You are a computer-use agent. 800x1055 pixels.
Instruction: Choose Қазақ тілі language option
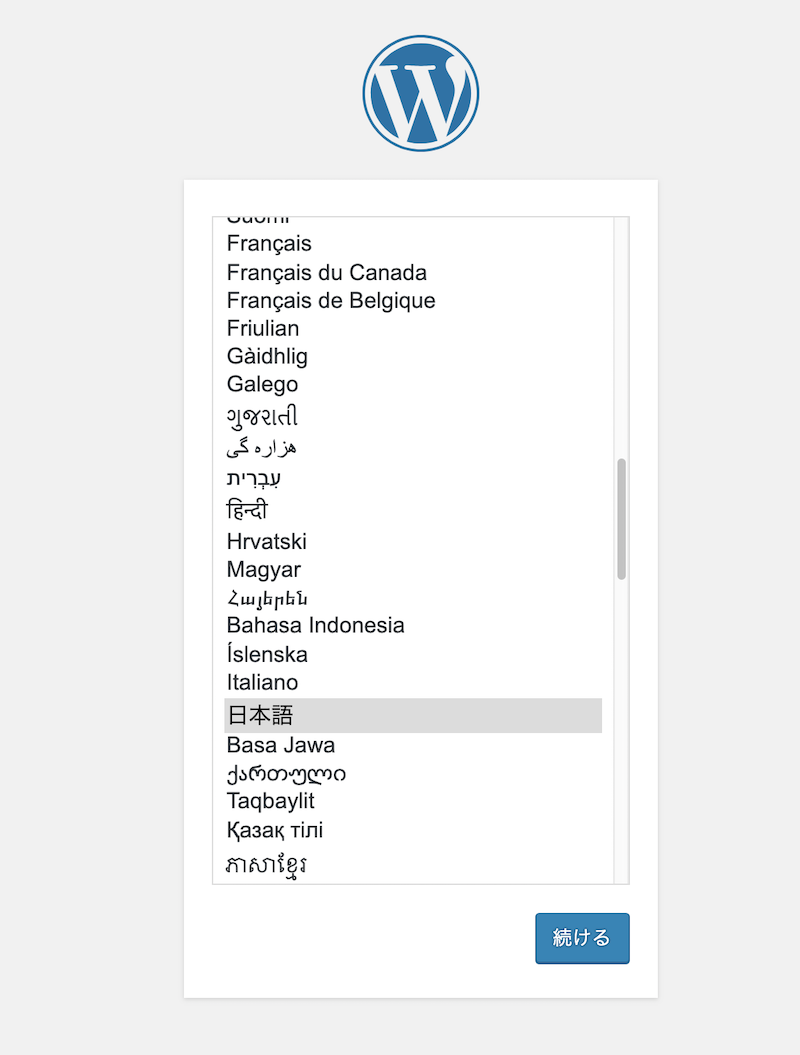pos(275,831)
